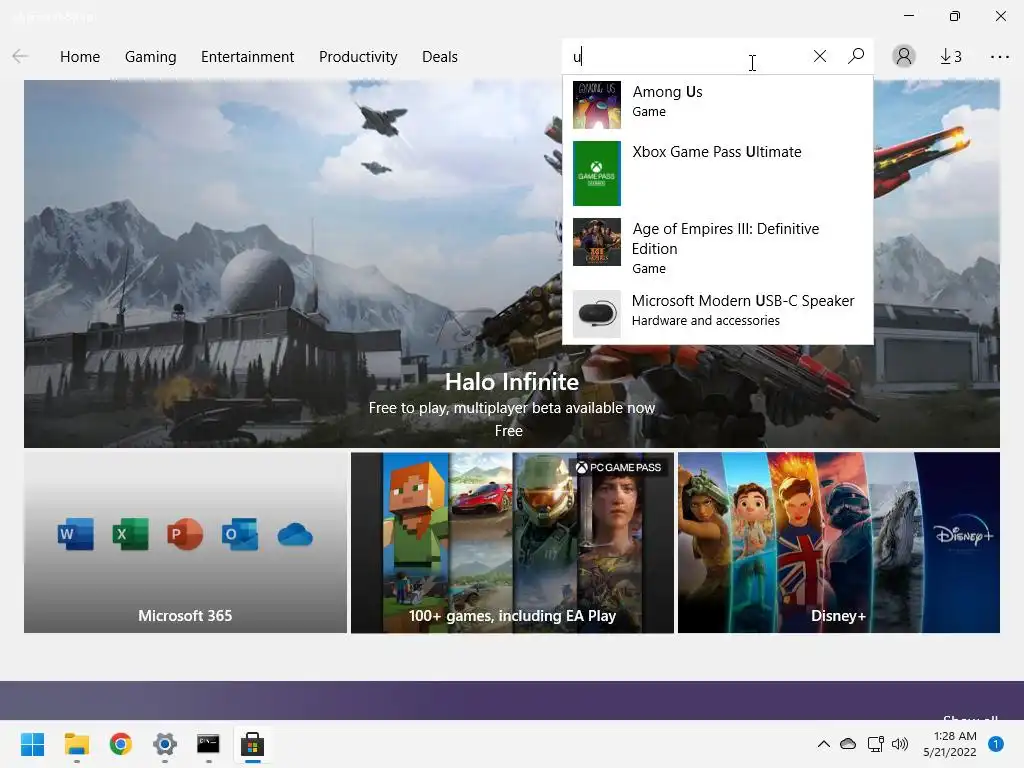Image resolution: width=1024 pixels, height=768 pixels.
Task: Click the OneDrive cloud icon in tile
Action: [295, 535]
